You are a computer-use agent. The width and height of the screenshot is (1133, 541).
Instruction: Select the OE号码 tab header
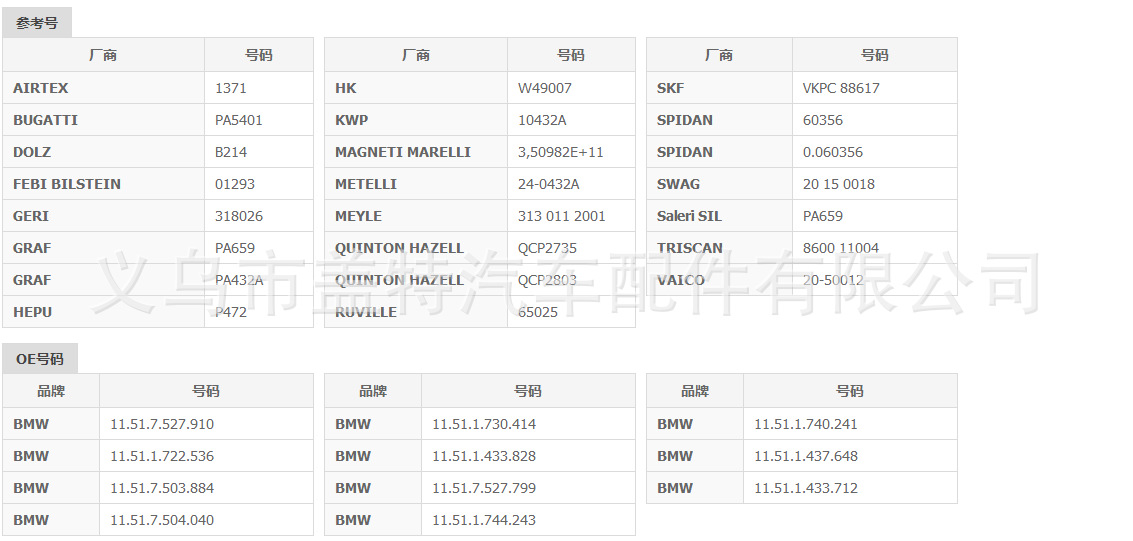tap(40, 359)
